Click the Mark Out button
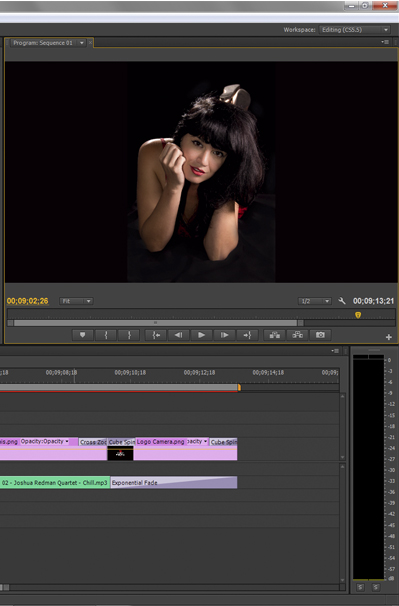The height and width of the screenshot is (606, 399). tap(129, 335)
